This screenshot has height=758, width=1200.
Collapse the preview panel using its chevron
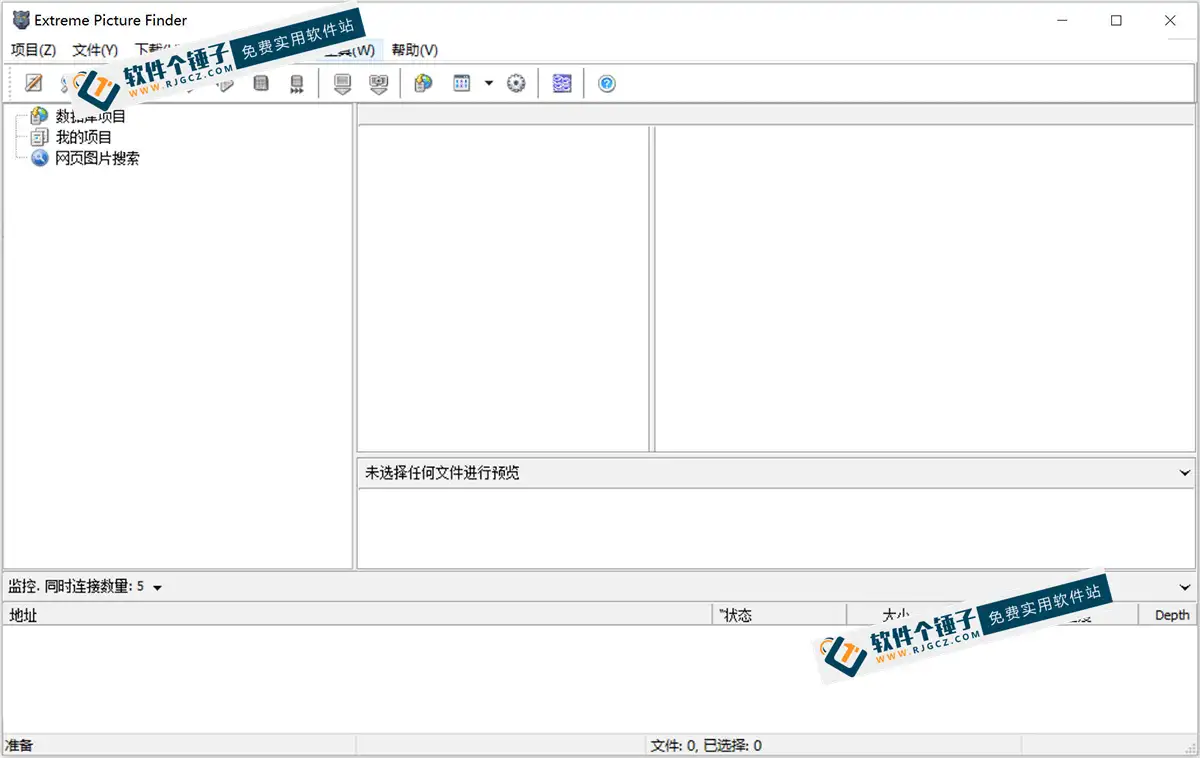tap(1185, 474)
